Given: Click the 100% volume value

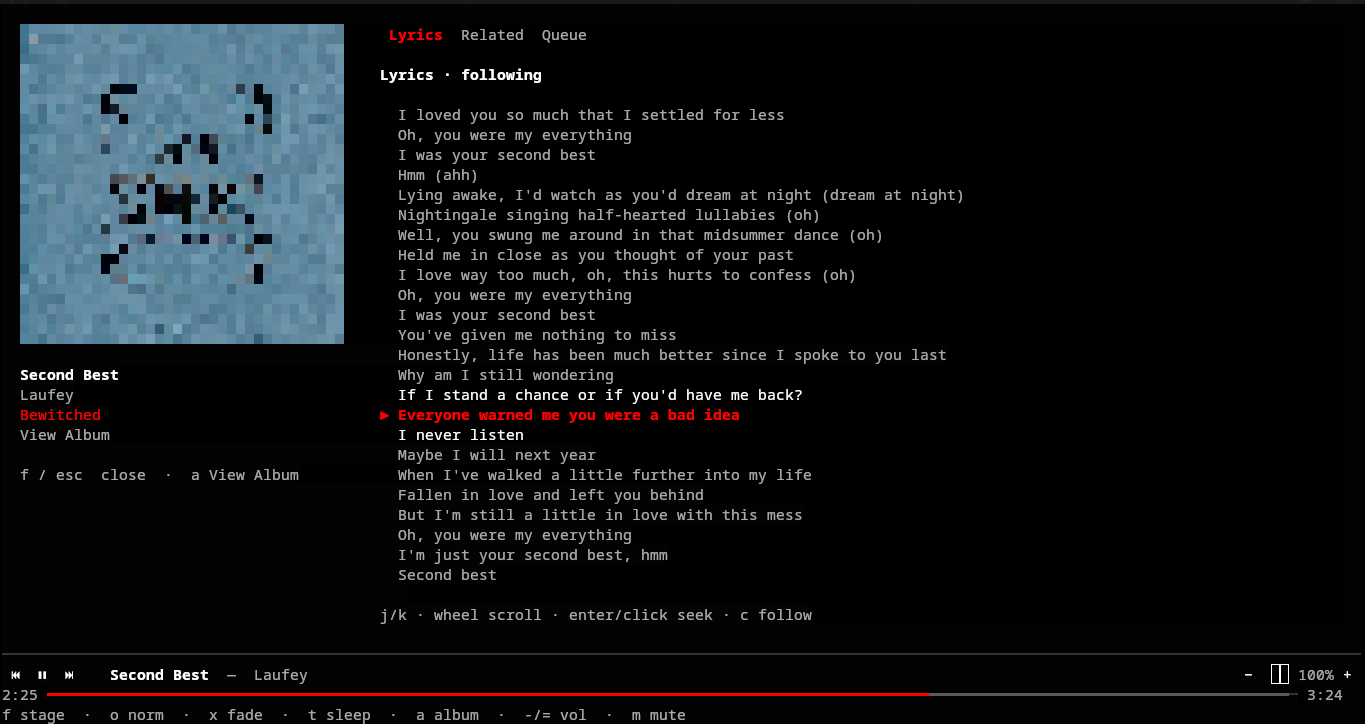Looking at the screenshot, I should [1316, 675].
